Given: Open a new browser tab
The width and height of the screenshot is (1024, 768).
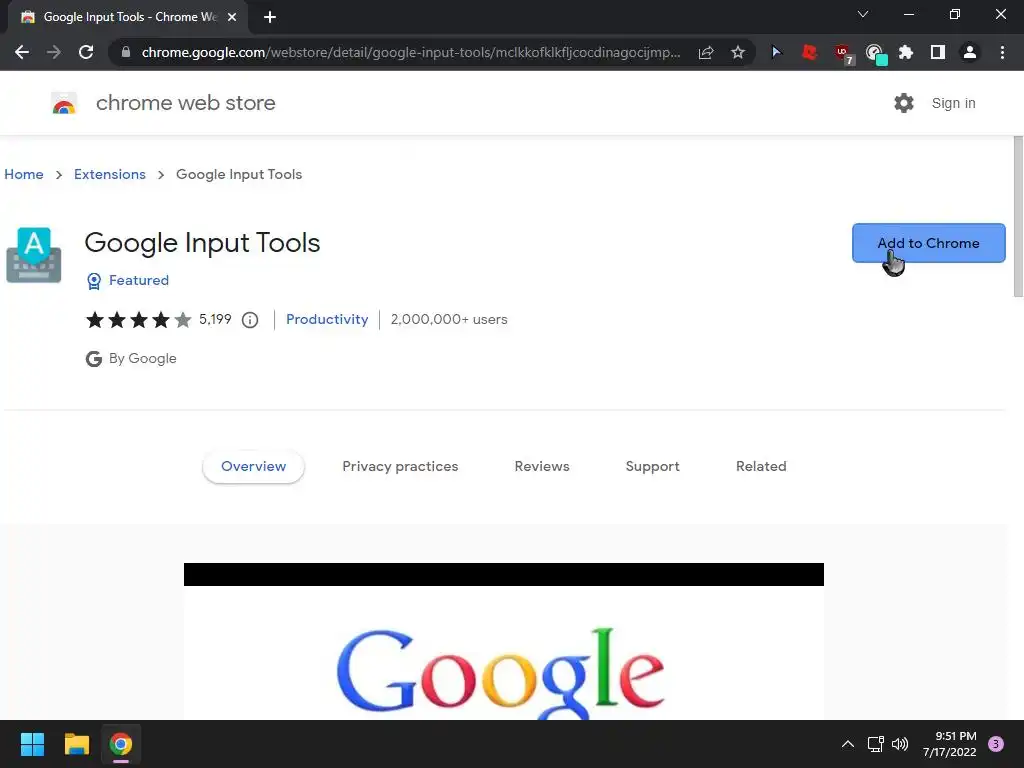Looking at the screenshot, I should [x=270, y=17].
